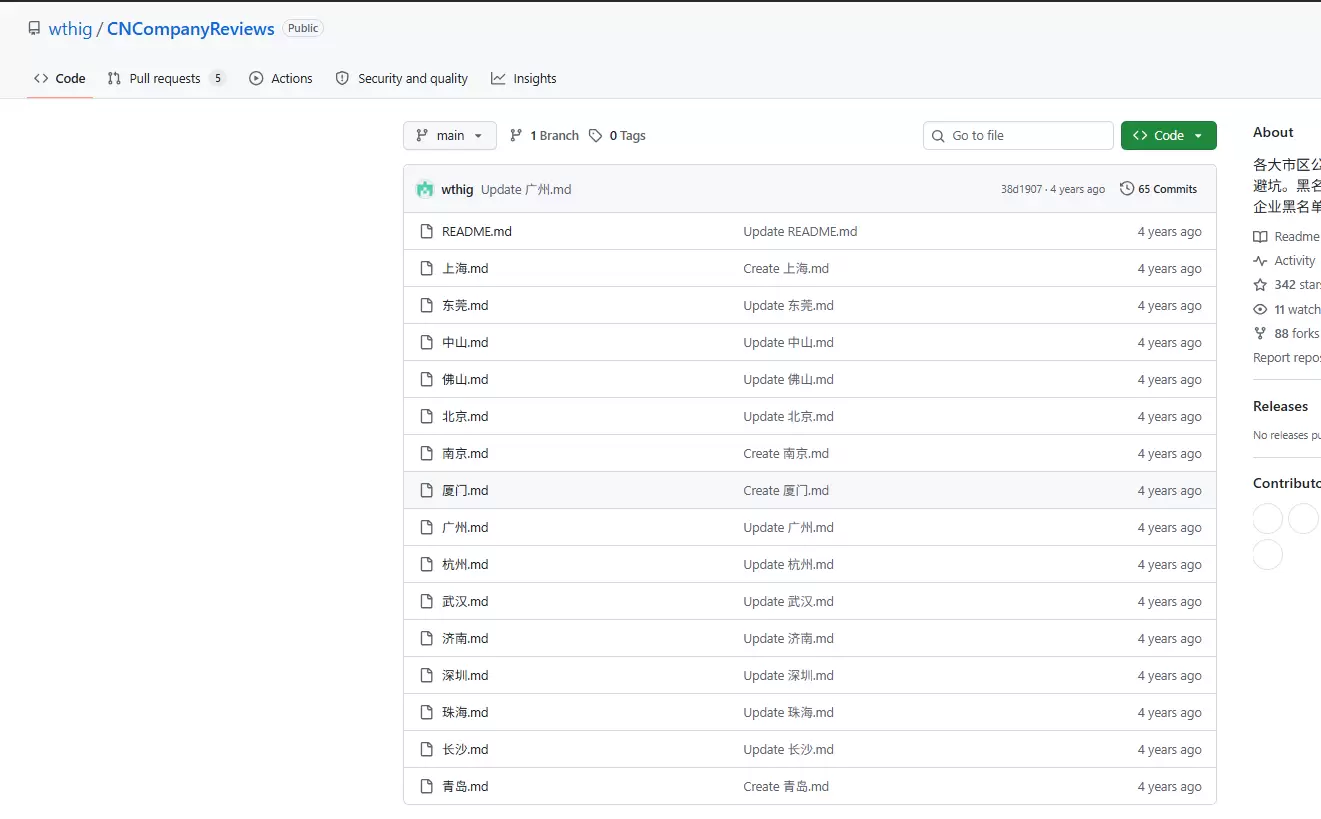
Task: Click the file icon next to 上海.md
Action: click(426, 269)
